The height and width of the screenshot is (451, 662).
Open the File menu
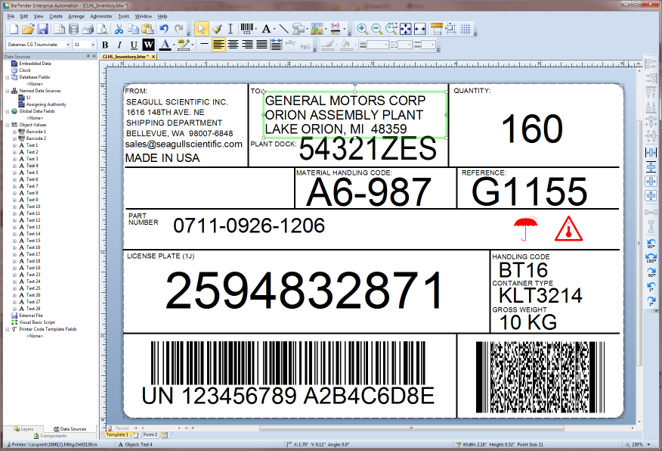11,16
